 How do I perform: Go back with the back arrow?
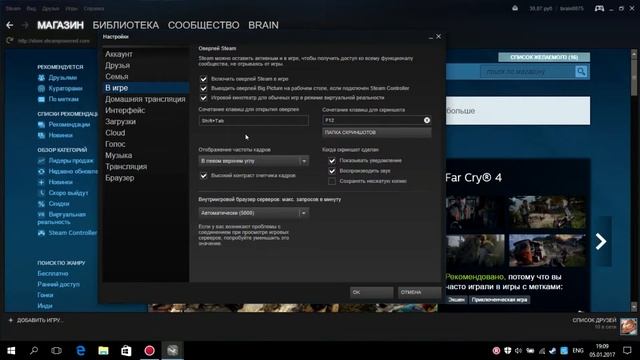(10, 25)
